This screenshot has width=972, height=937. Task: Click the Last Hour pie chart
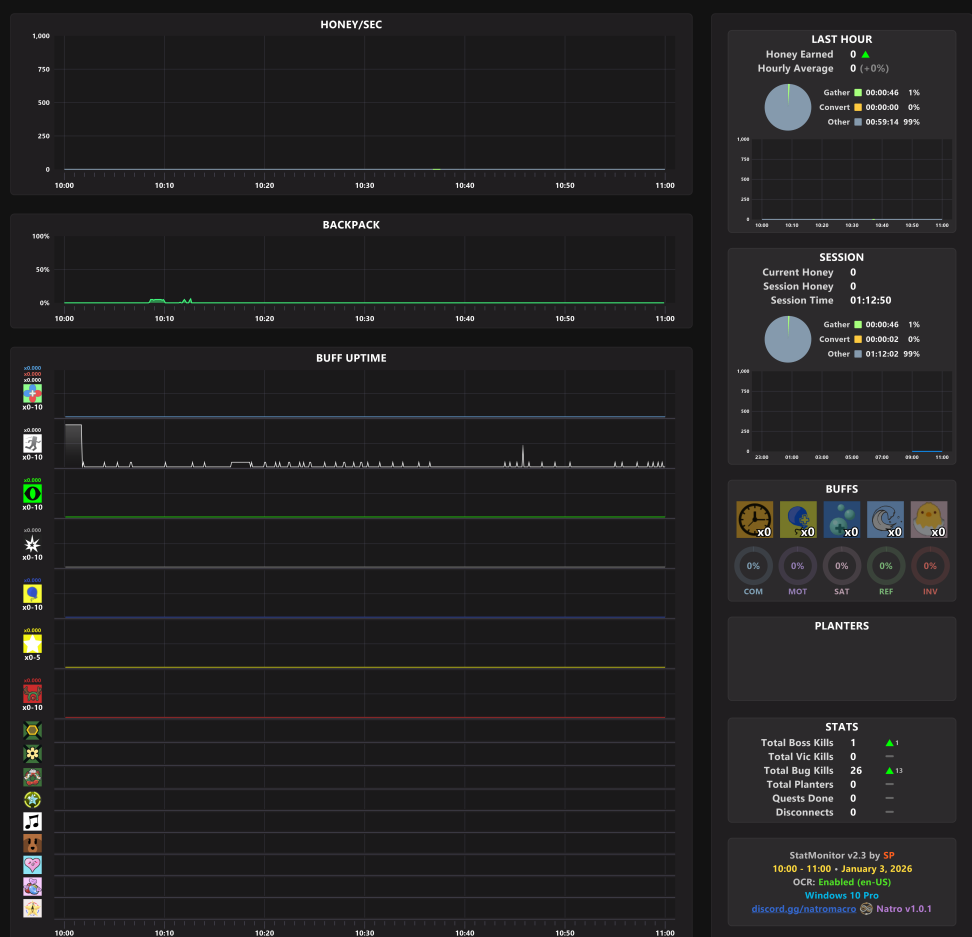[788, 107]
